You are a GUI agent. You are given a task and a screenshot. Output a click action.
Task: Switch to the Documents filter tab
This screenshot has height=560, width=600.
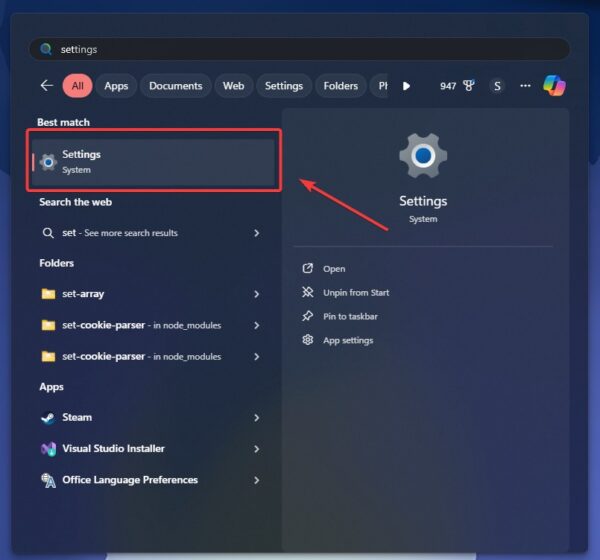(x=176, y=86)
